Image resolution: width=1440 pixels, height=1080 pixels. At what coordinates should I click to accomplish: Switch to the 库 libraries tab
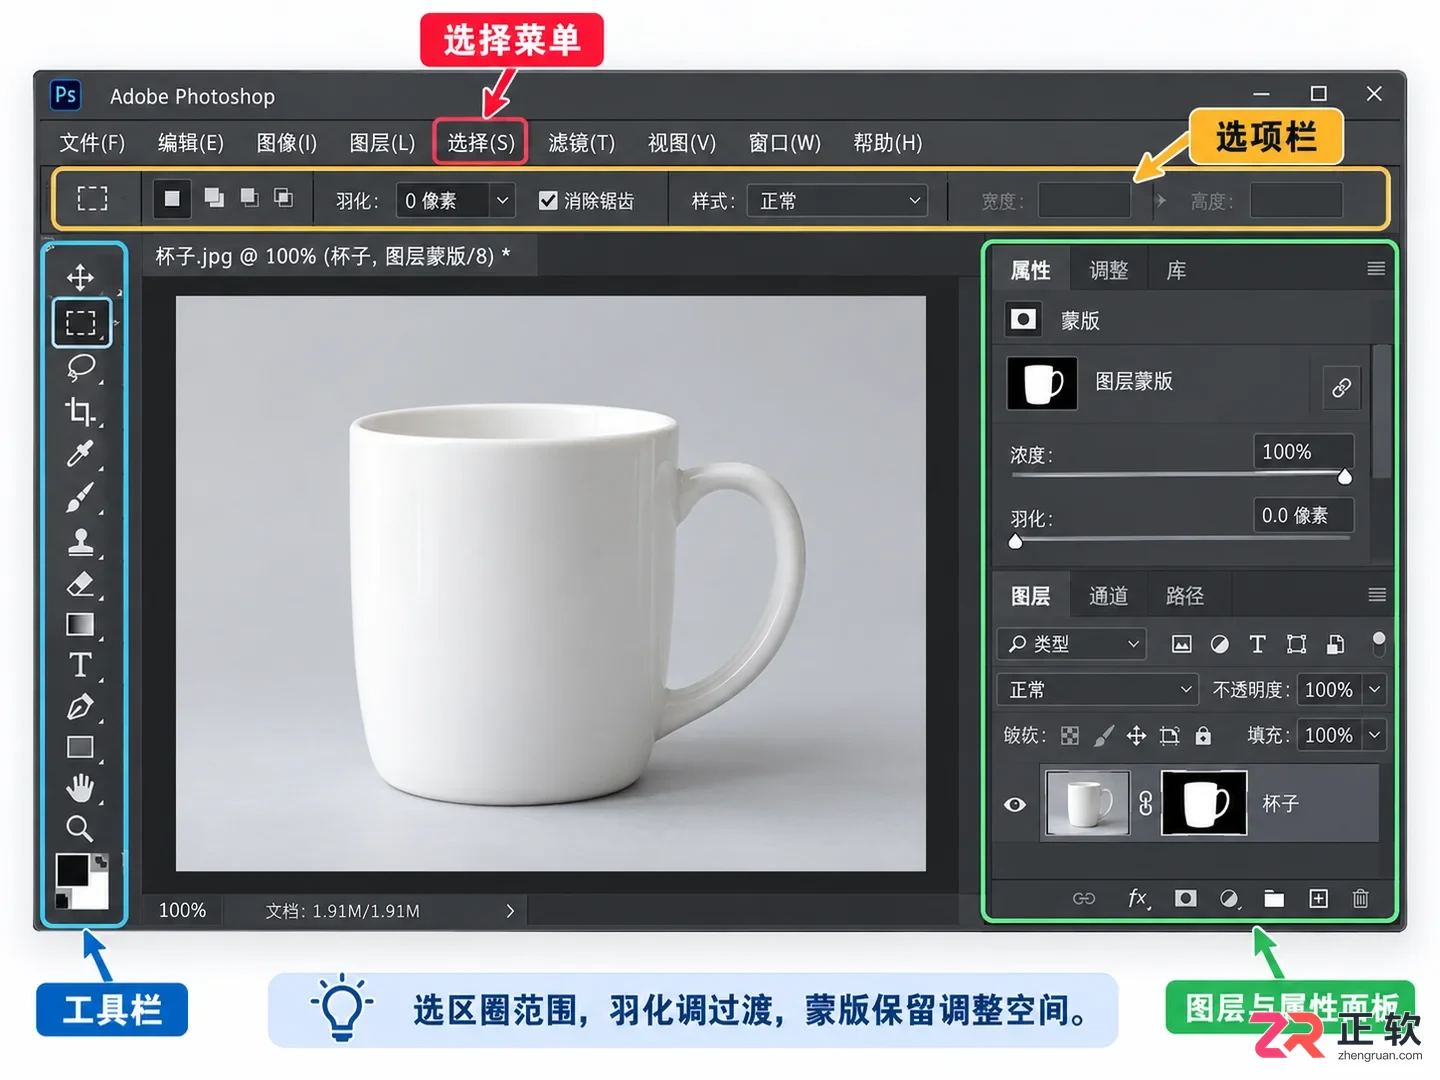click(x=1176, y=270)
